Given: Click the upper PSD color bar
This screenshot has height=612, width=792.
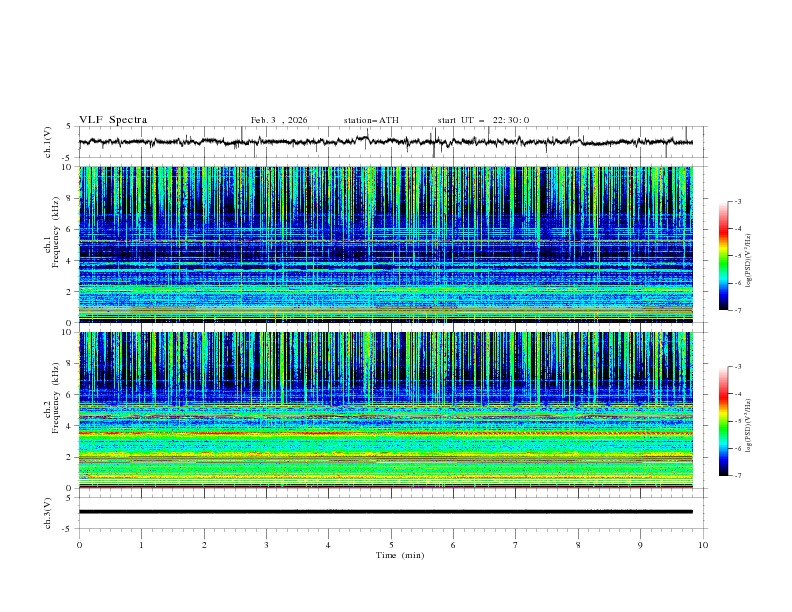Looking at the screenshot, I should [723, 256].
